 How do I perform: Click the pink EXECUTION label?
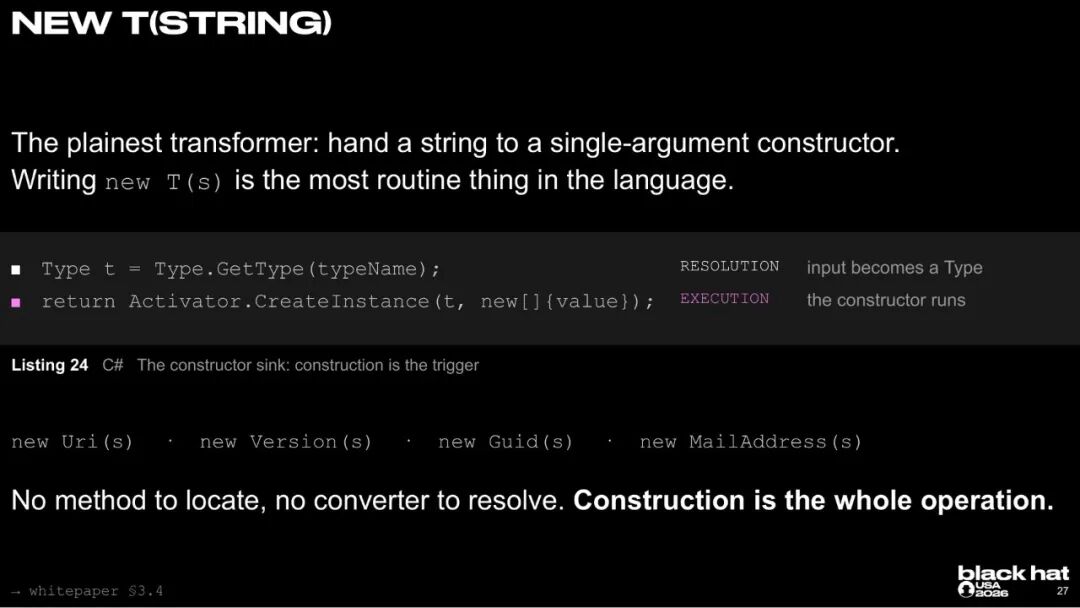point(724,299)
